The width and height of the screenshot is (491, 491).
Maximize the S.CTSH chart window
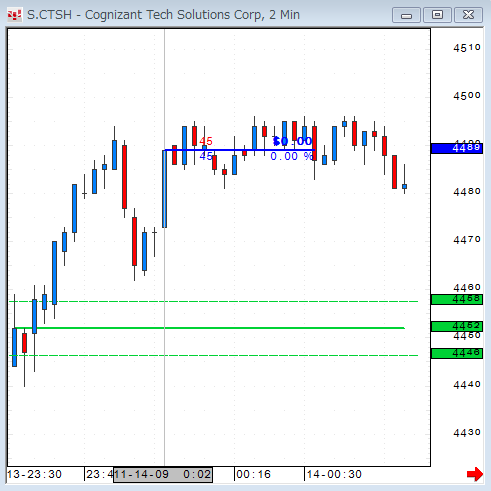[437, 15]
